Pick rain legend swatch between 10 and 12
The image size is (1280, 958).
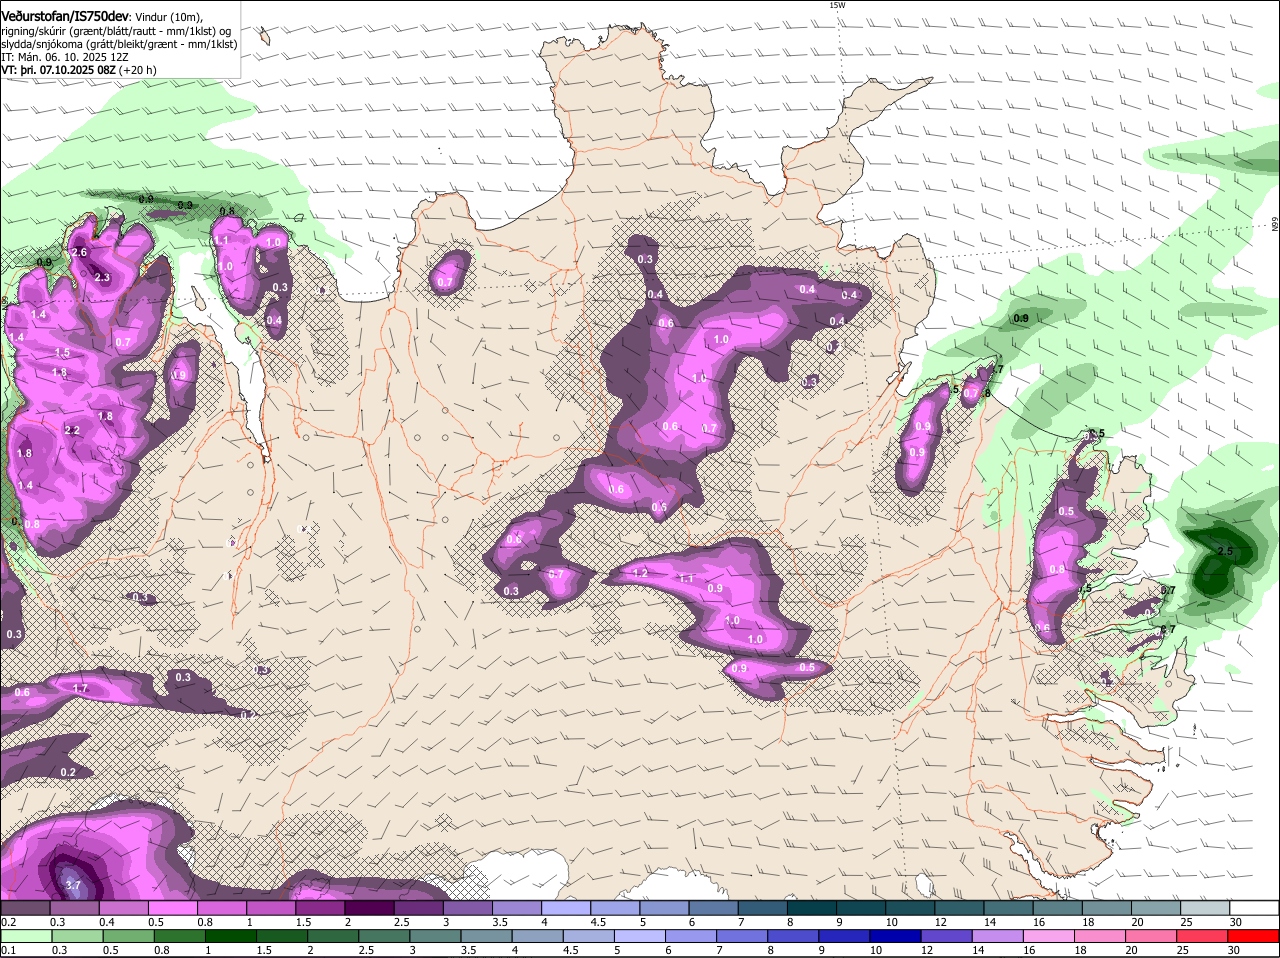click(898, 936)
